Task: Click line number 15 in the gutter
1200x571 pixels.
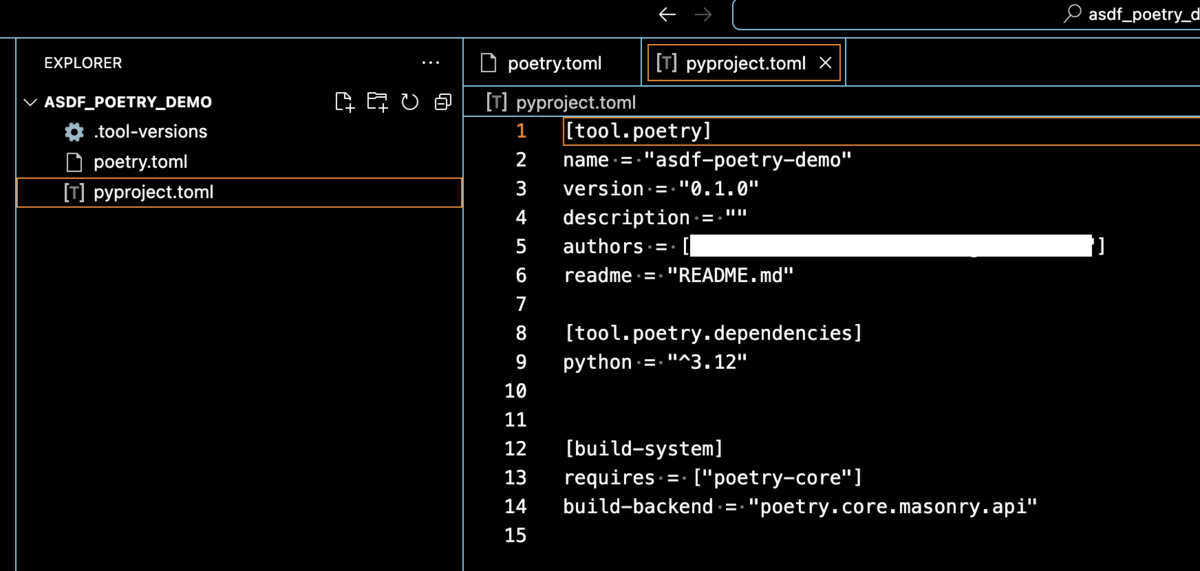Action: tap(515, 536)
